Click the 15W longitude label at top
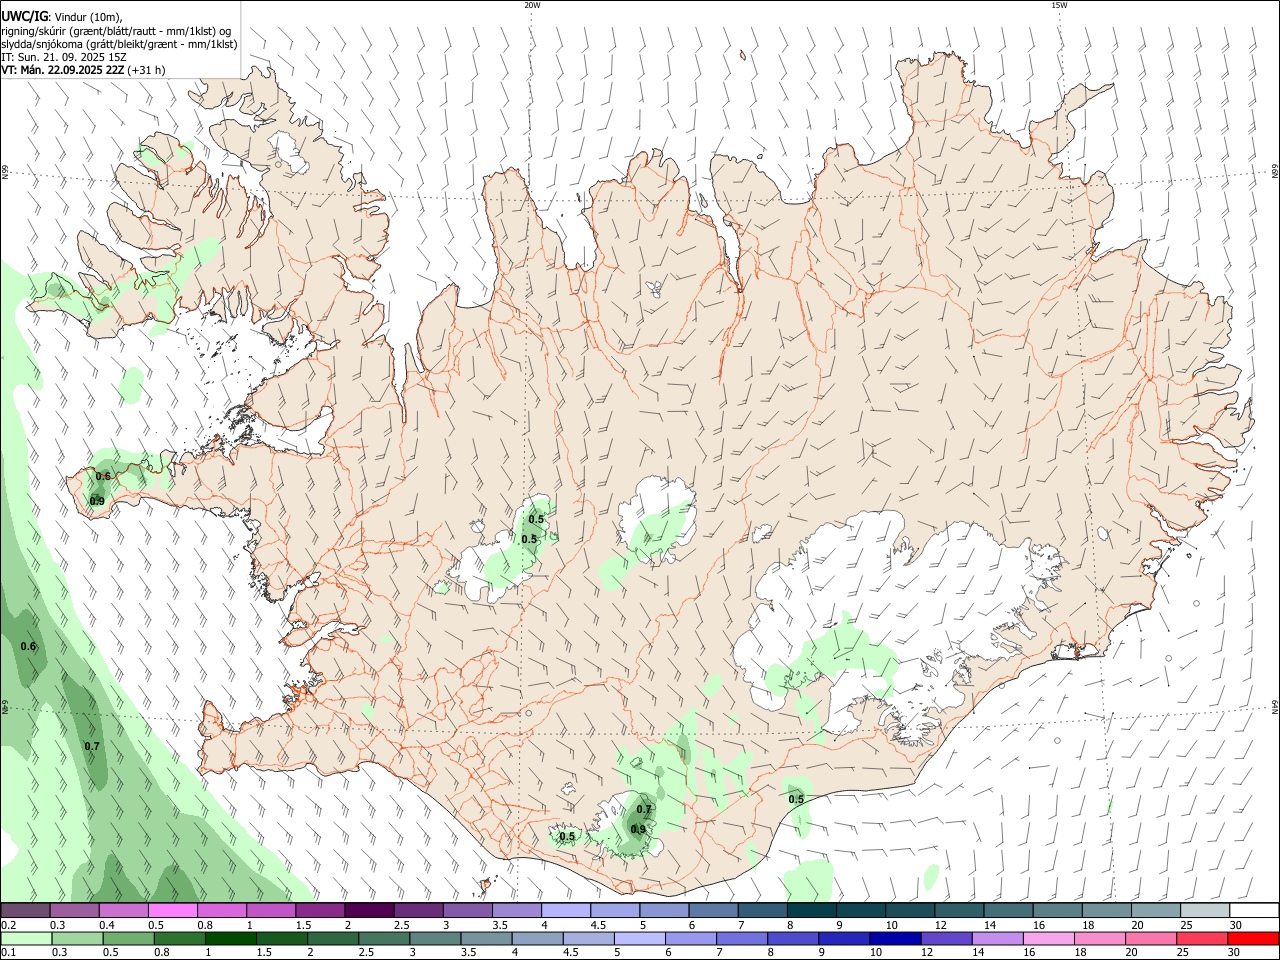This screenshot has height=960, width=1280. click(1059, 5)
